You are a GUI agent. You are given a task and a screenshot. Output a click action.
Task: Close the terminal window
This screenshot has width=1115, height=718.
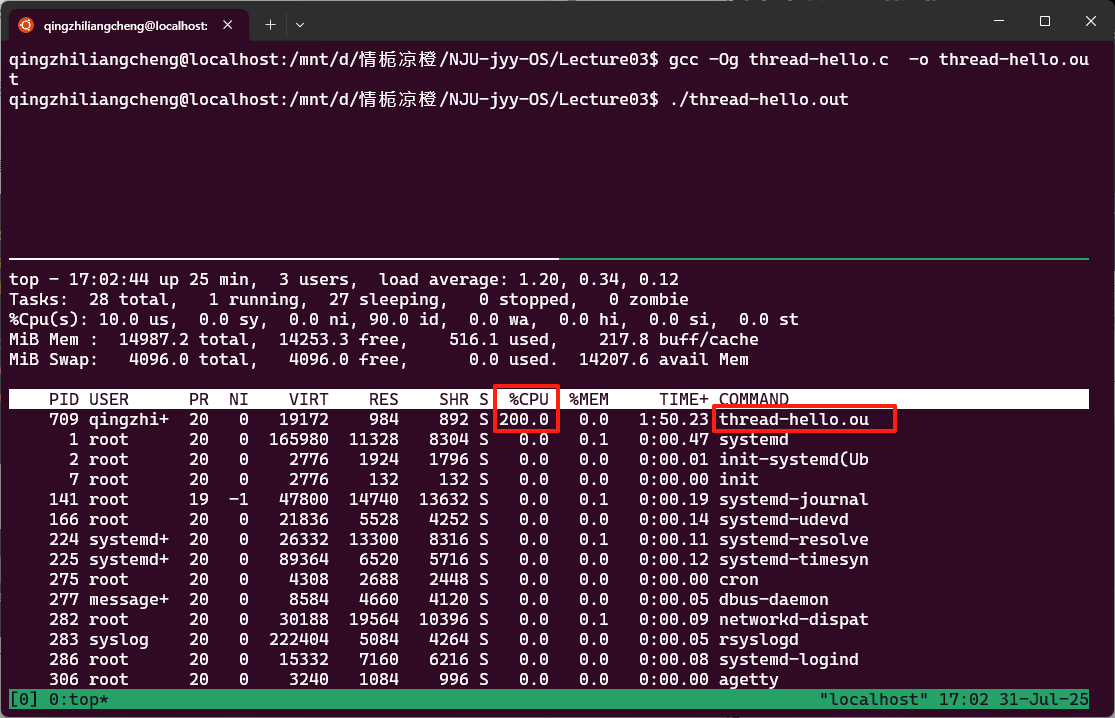[x=1090, y=21]
